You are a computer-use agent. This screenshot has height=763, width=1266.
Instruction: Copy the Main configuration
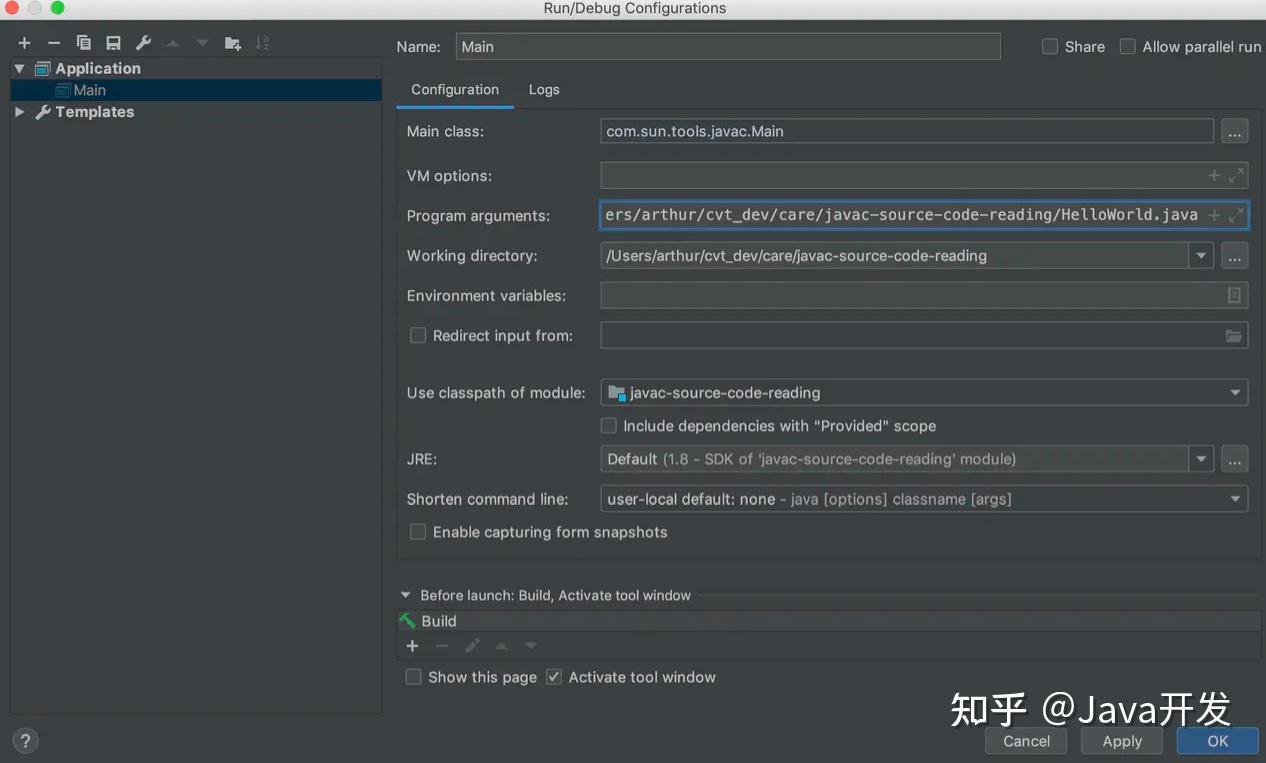[84, 42]
